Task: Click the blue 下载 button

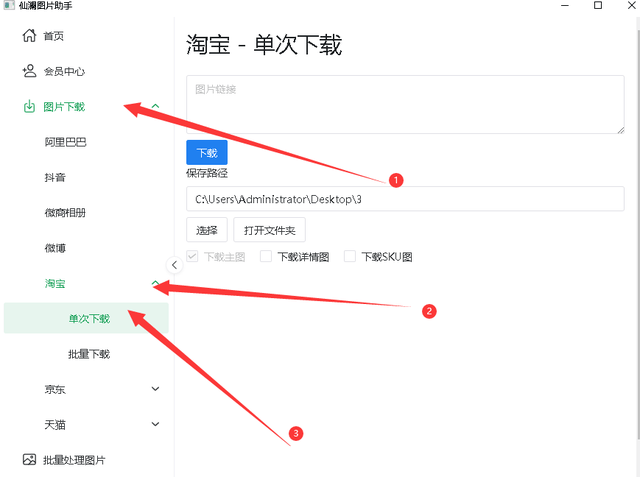Action: (207, 153)
